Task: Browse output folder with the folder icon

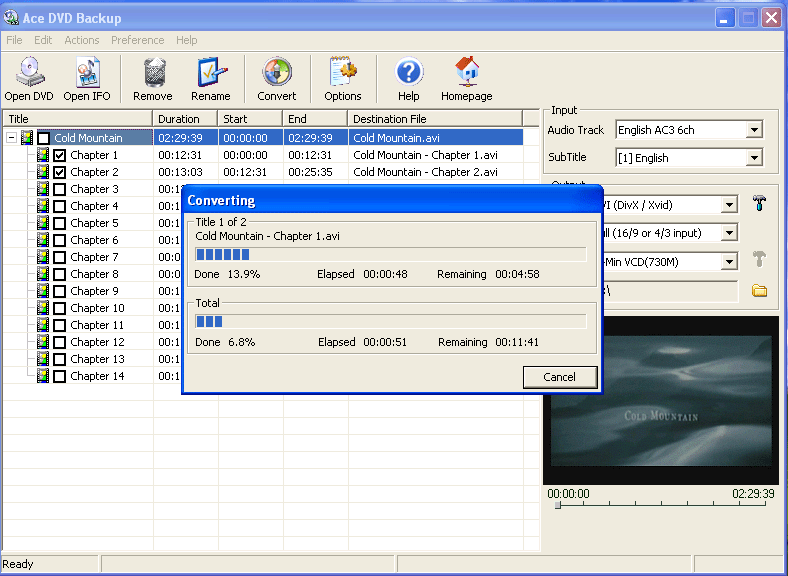Action: [x=759, y=291]
